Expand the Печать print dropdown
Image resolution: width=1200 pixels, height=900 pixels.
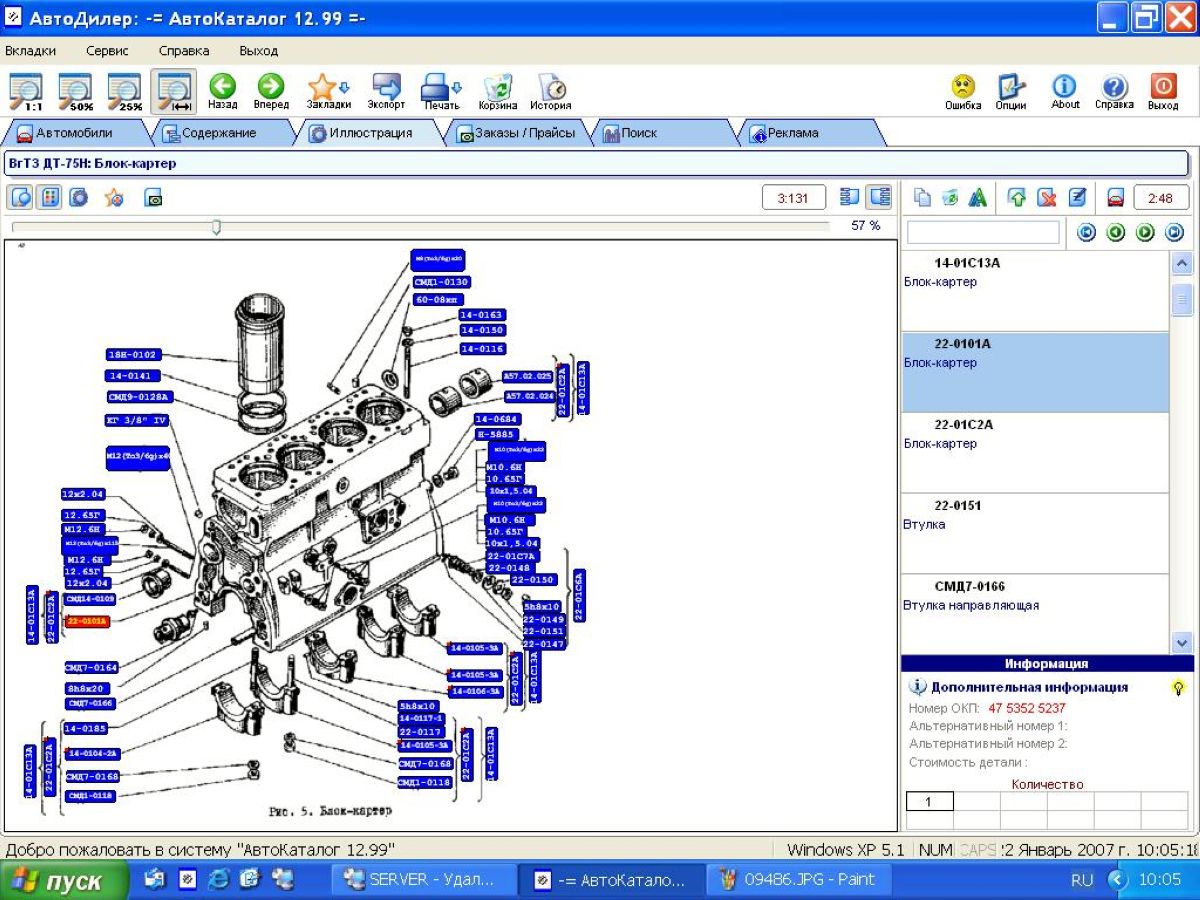458,87
